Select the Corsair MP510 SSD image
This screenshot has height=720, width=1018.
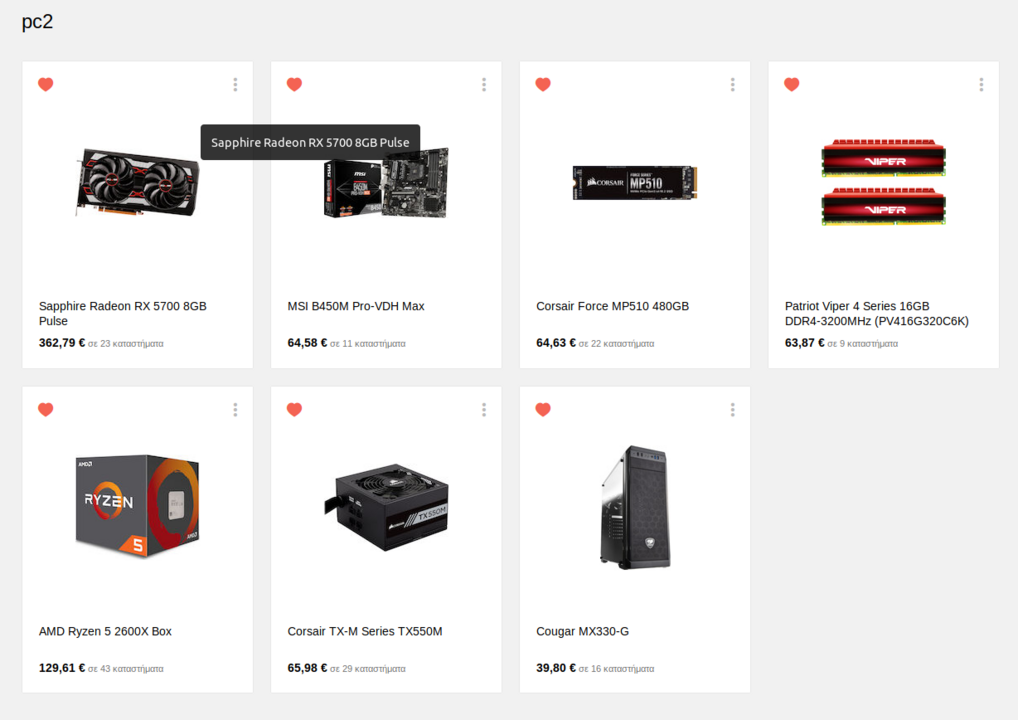(635, 182)
